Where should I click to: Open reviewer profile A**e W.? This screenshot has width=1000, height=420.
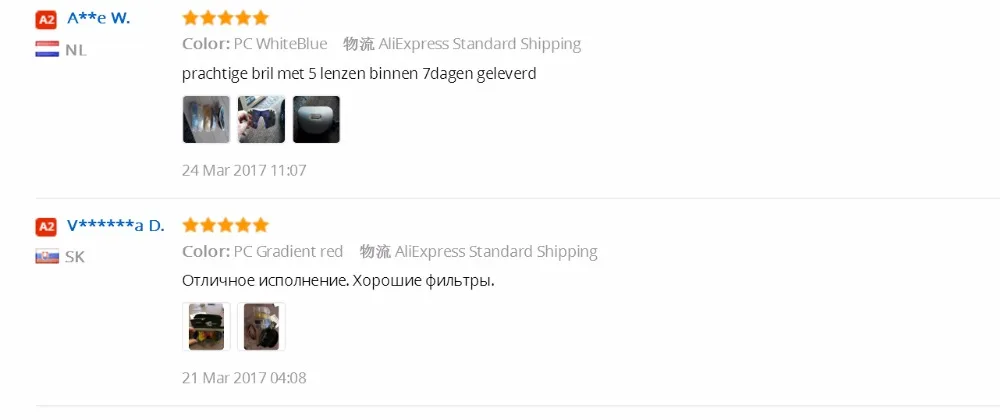[99, 18]
